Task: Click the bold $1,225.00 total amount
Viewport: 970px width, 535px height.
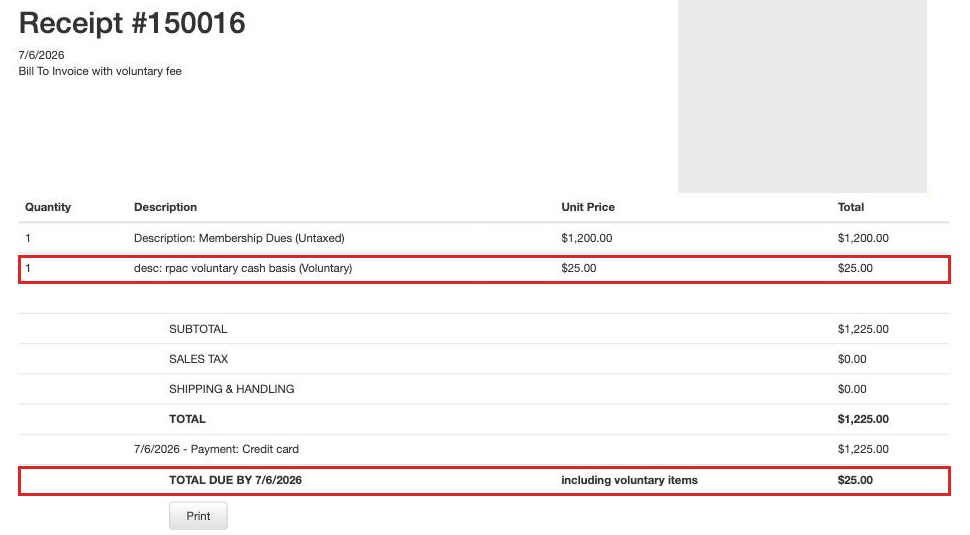Action: coord(863,419)
